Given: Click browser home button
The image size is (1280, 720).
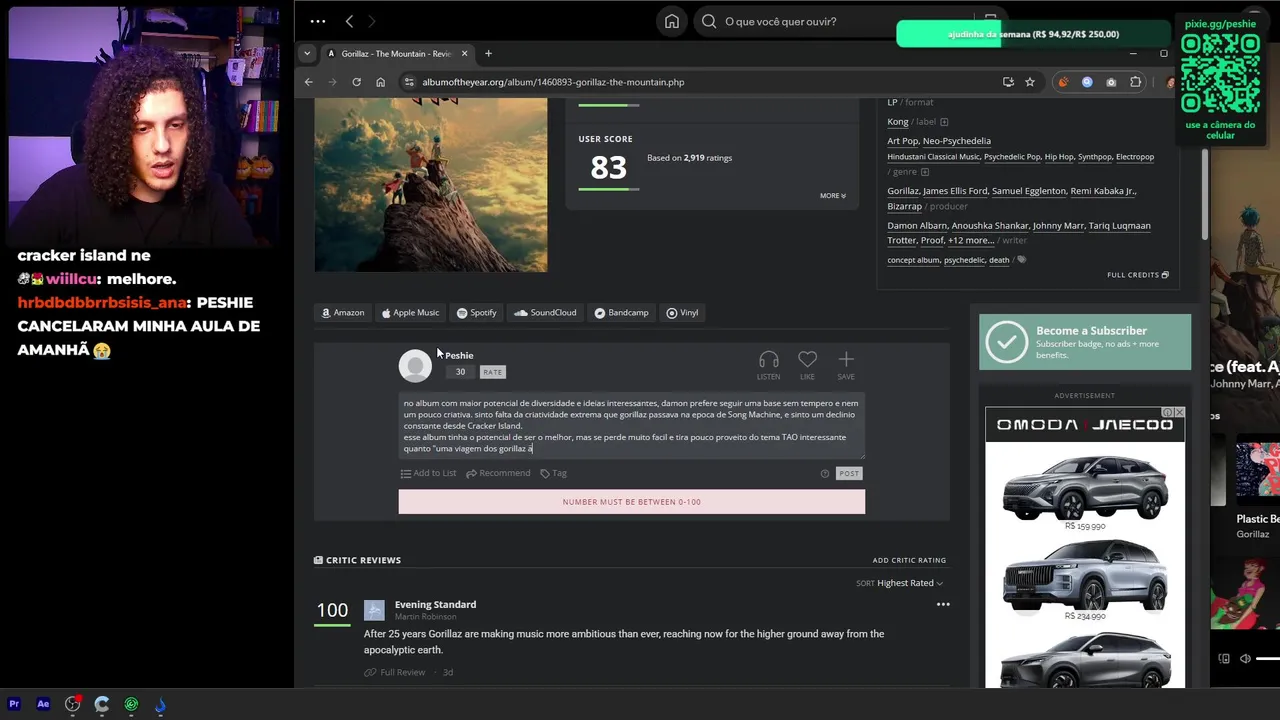Looking at the screenshot, I should pyautogui.click(x=380, y=82).
